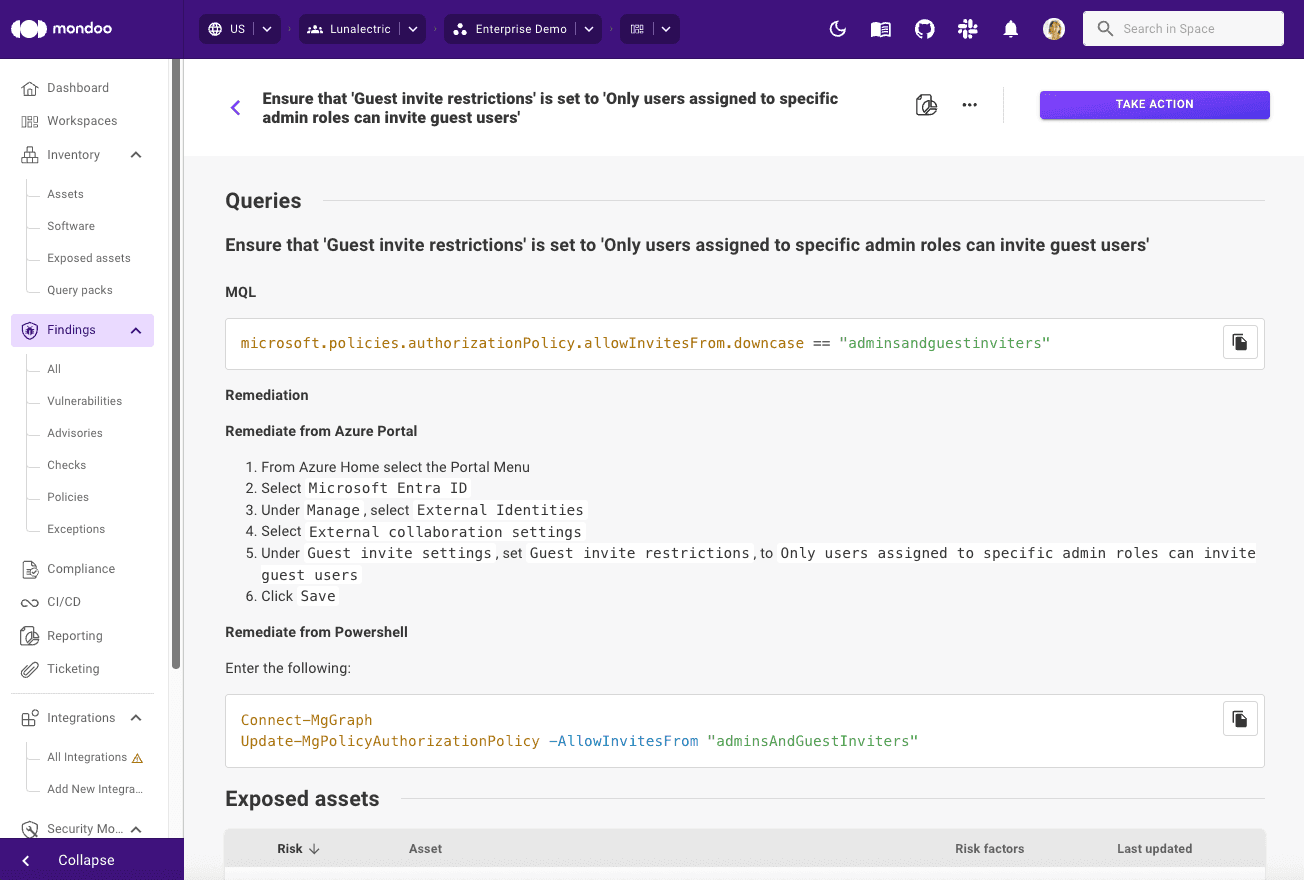Click the Integrations icon in sidebar

coord(29,718)
